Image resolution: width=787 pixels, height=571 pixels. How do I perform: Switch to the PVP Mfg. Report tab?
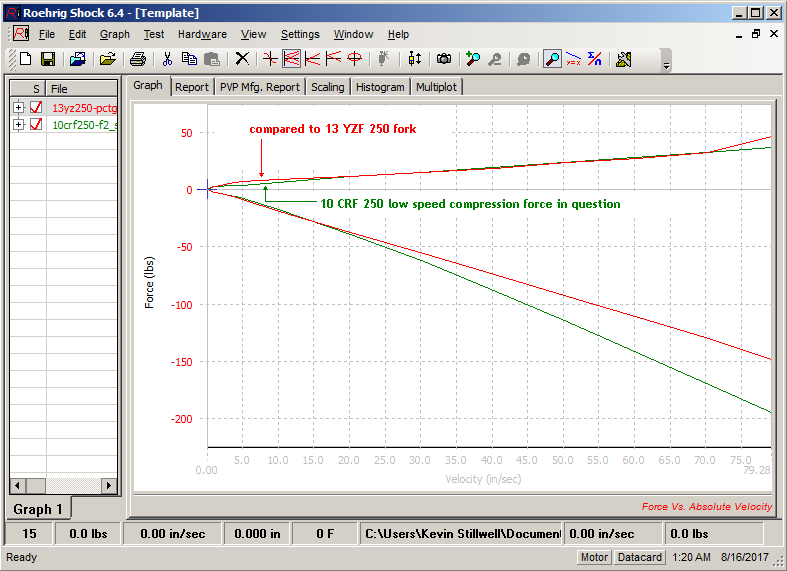point(260,87)
